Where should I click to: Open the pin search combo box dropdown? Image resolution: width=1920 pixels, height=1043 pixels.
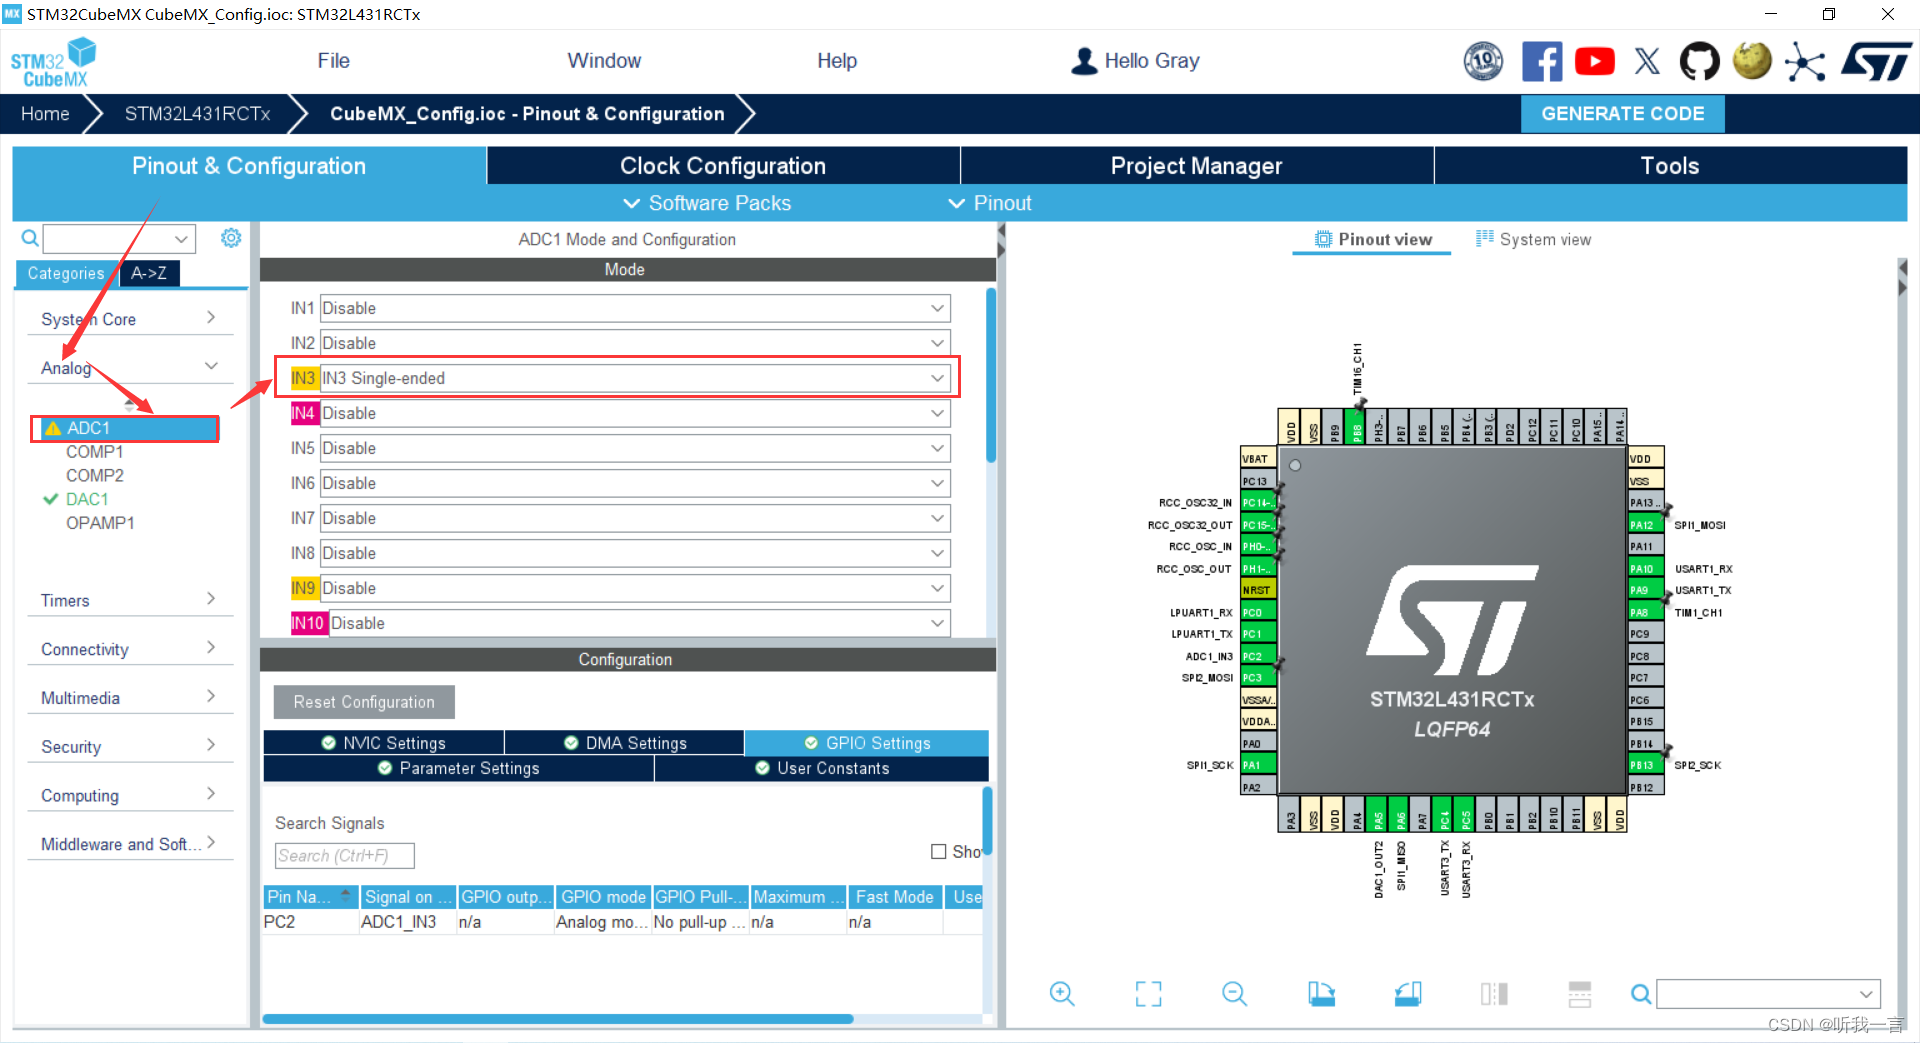[1865, 994]
